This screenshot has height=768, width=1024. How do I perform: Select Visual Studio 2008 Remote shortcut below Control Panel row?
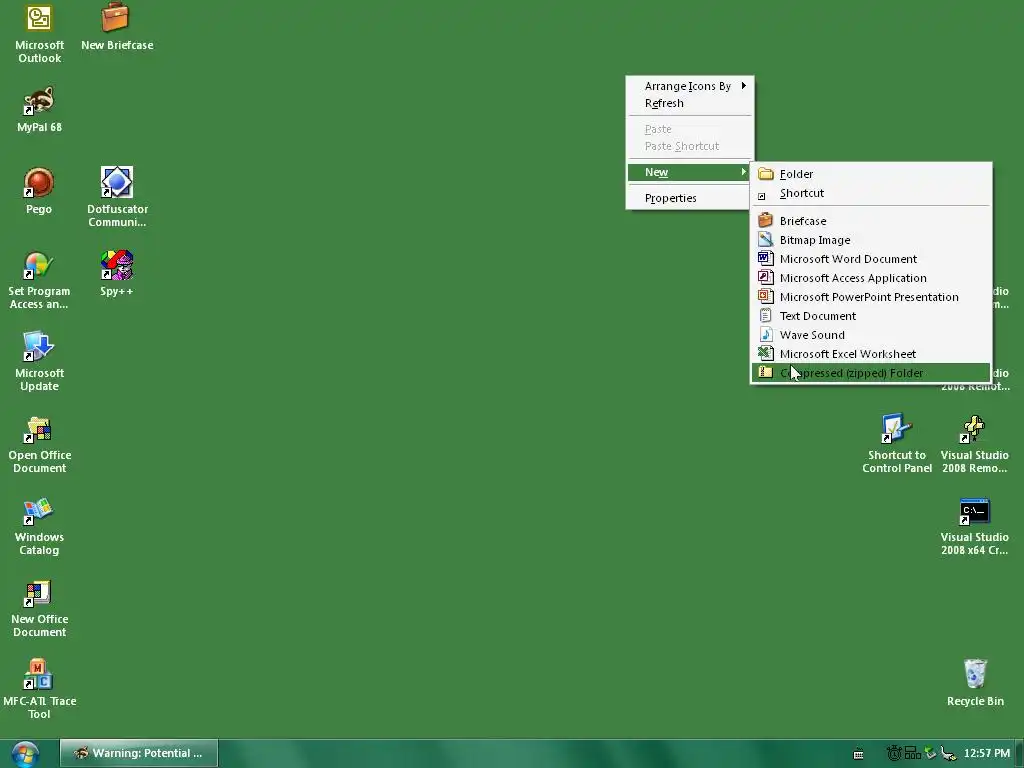pyautogui.click(x=974, y=443)
